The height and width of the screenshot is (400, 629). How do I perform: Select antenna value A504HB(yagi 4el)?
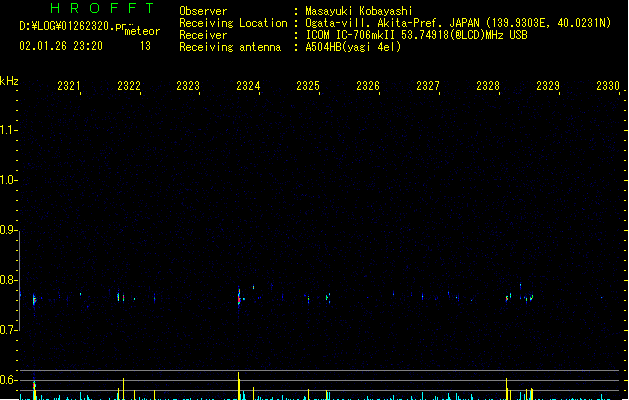pos(353,47)
